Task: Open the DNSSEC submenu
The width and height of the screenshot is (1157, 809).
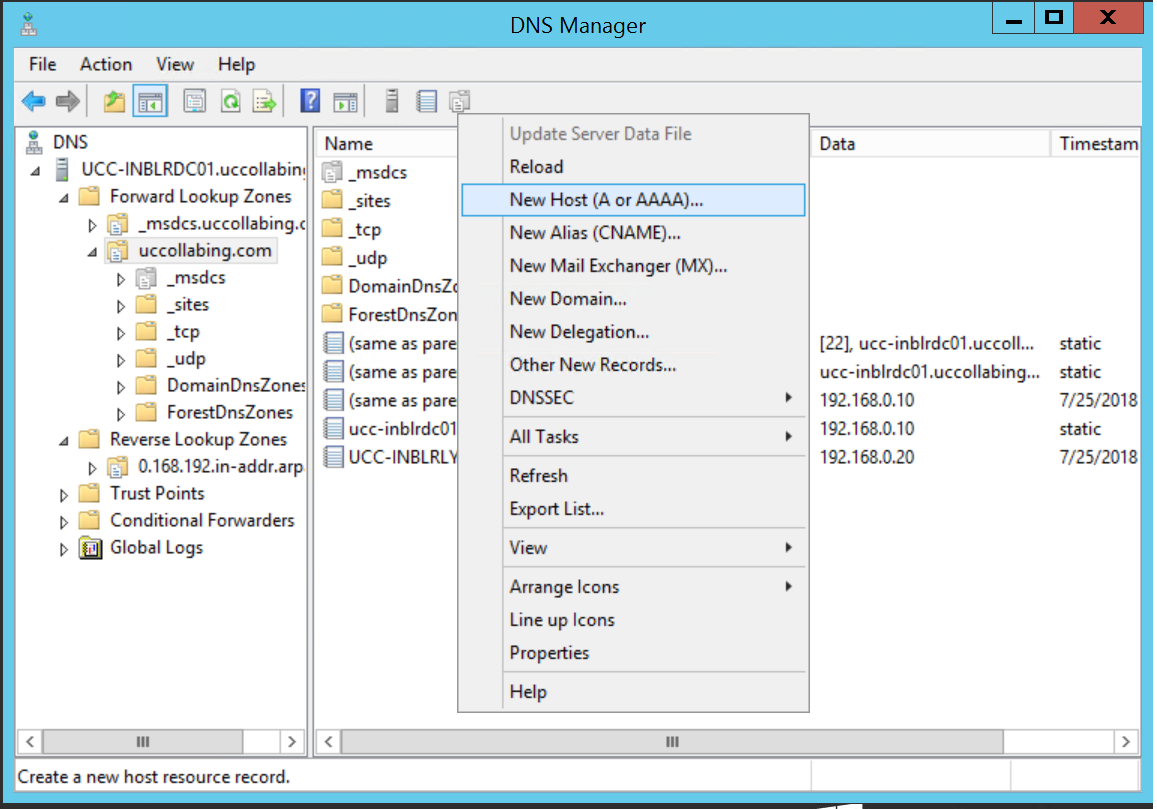Action: [633, 398]
